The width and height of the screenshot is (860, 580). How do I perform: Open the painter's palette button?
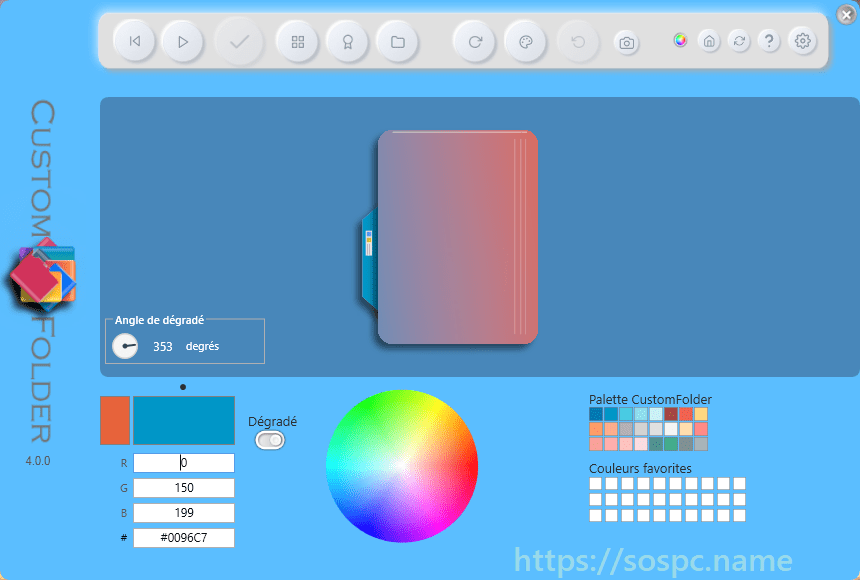(x=525, y=42)
